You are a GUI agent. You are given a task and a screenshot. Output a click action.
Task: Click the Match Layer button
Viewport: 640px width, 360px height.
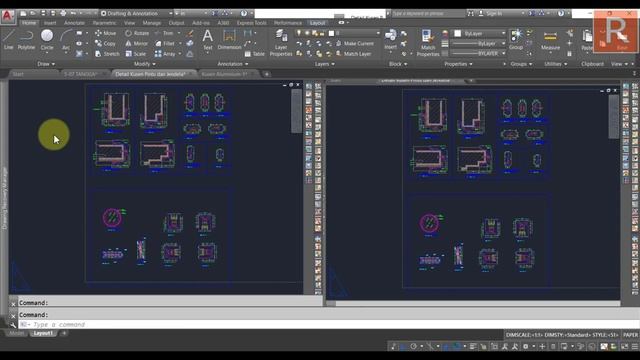click(x=353, y=54)
